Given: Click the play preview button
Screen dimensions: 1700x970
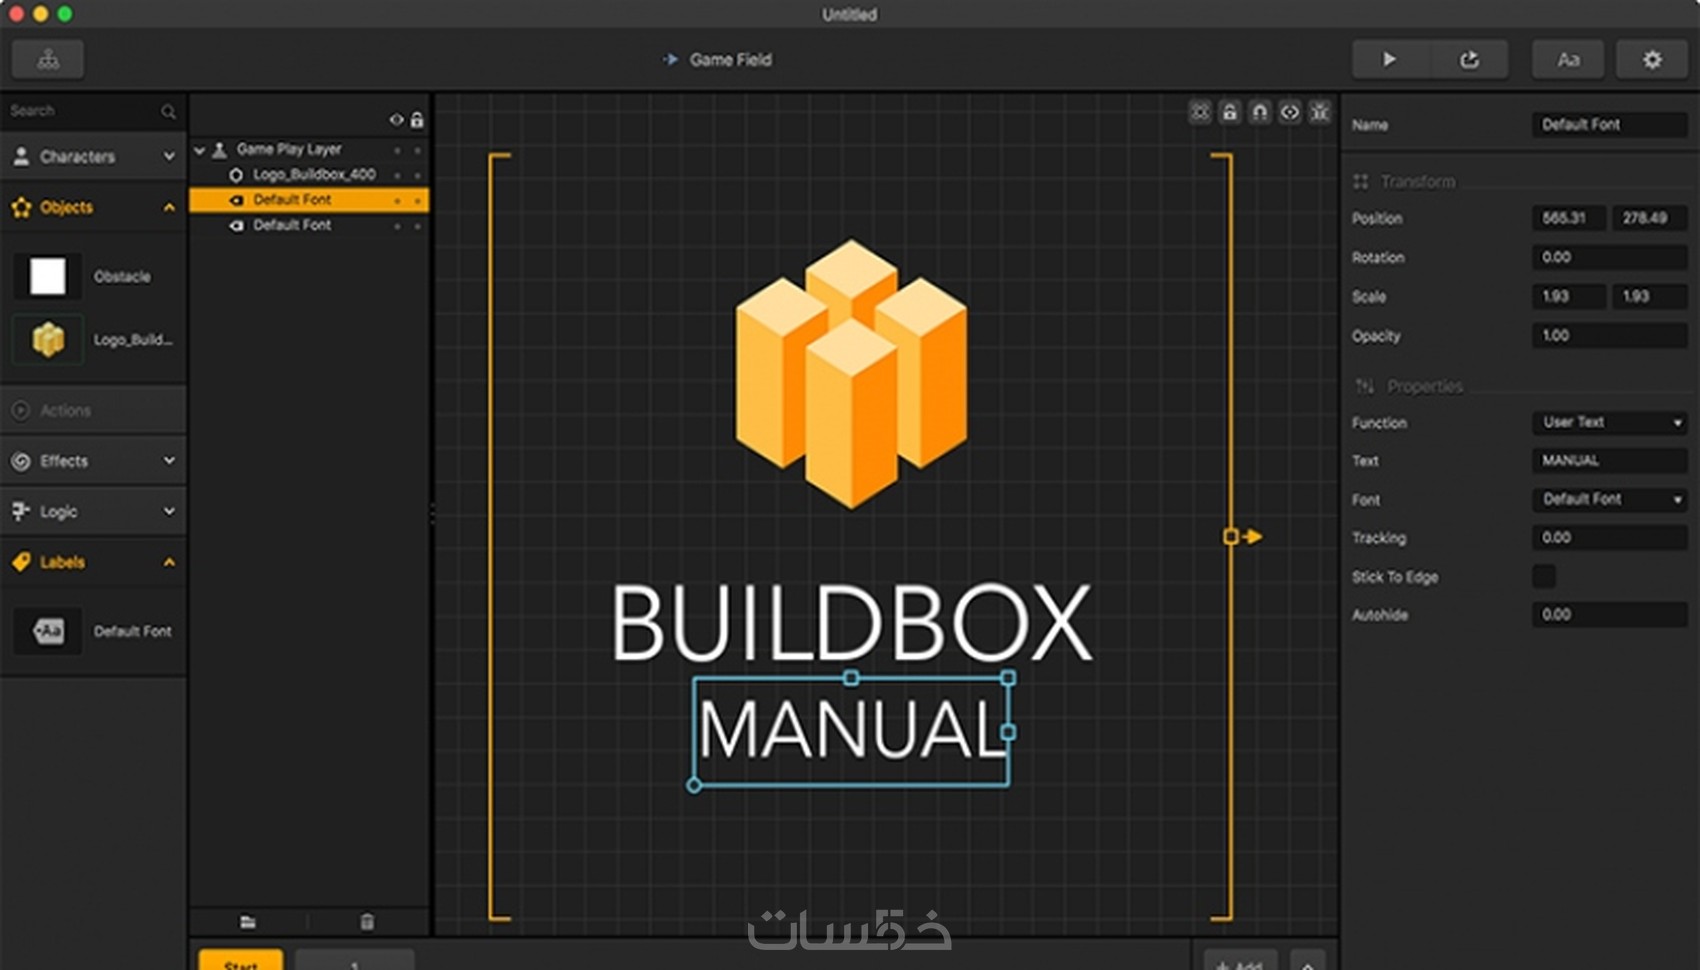Looking at the screenshot, I should 1390,60.
